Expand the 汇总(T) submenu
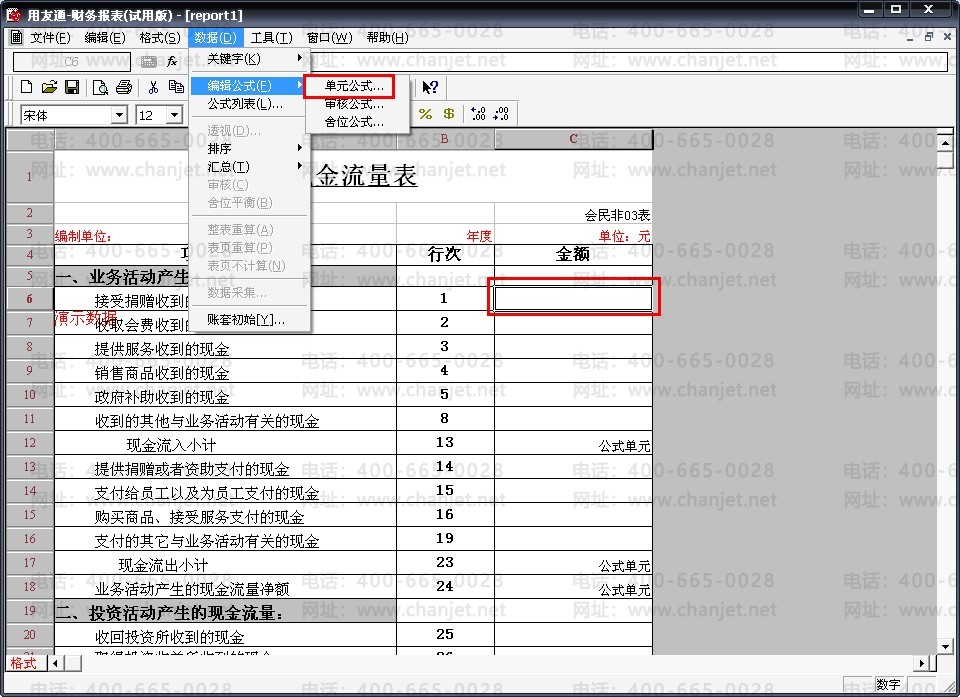This screenshot has height=697, width=960. click(248, 167)
